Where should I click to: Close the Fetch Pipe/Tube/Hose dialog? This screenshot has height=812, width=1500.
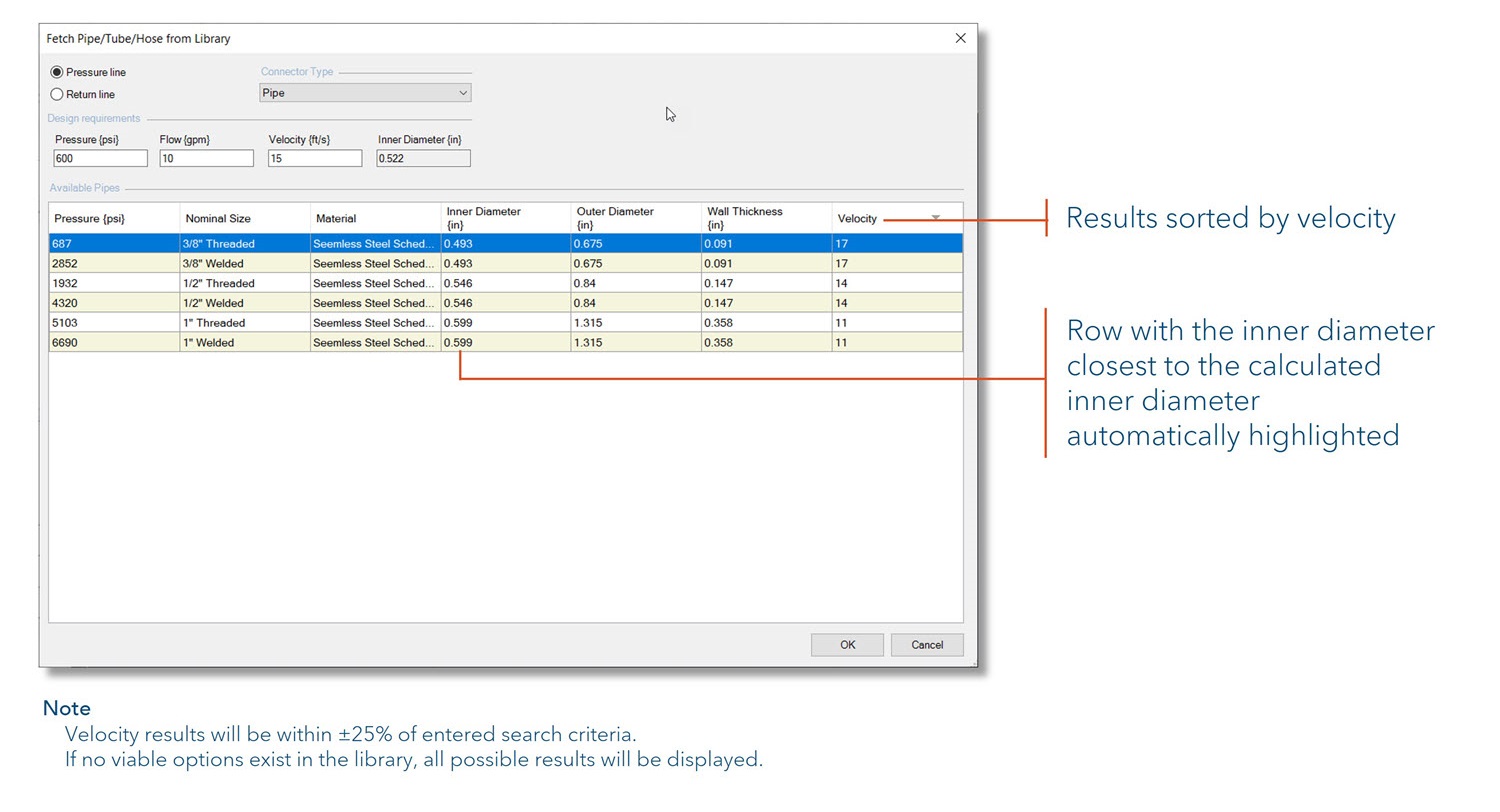point(960,38)
